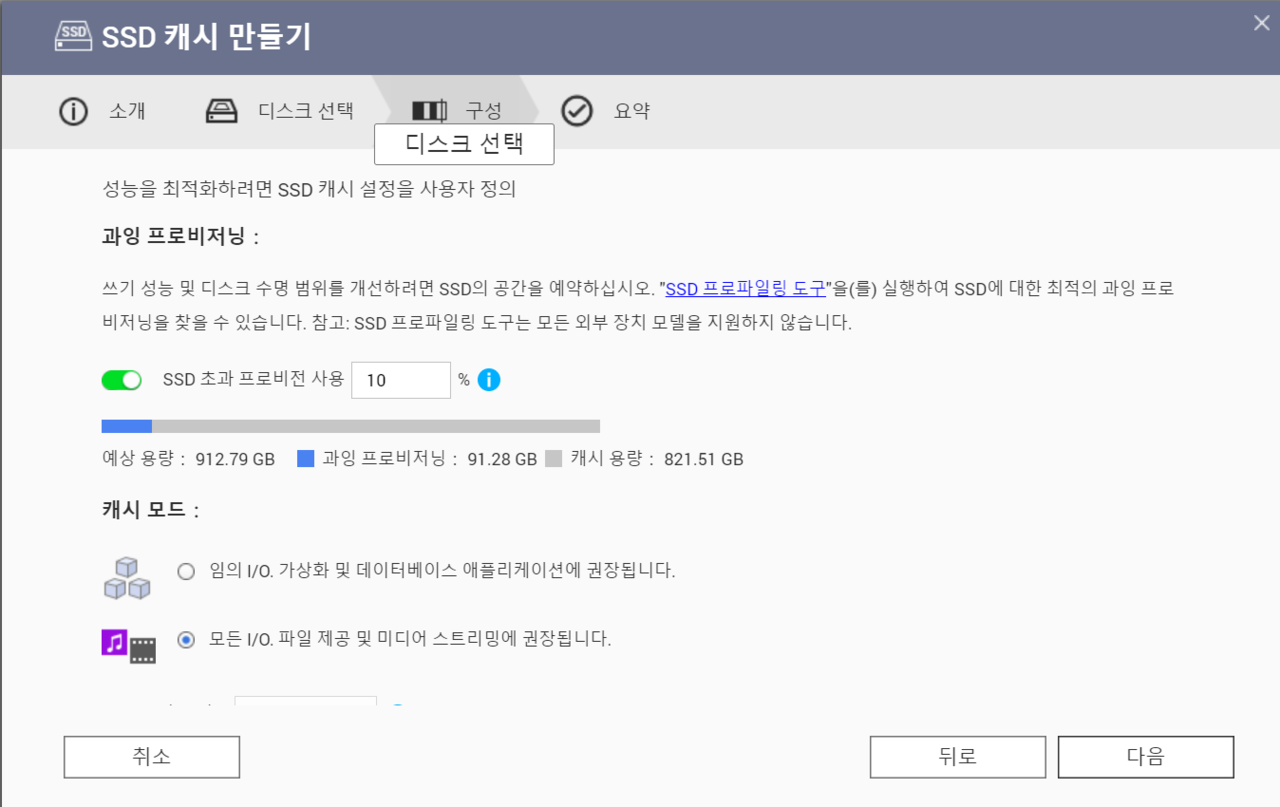Click the 과잉 프로비저닝 : section heading
Image resolution: width=1280 pixels, height=807 pixels.
pos(181,237)
